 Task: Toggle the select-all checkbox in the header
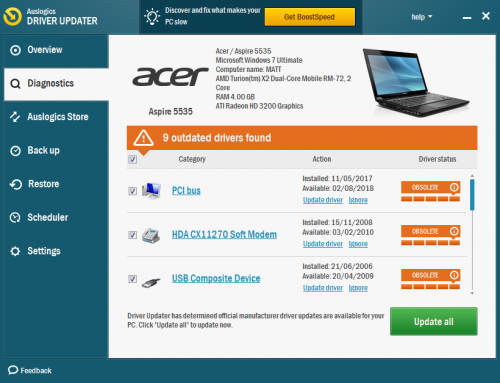click(x=133, y=159)
